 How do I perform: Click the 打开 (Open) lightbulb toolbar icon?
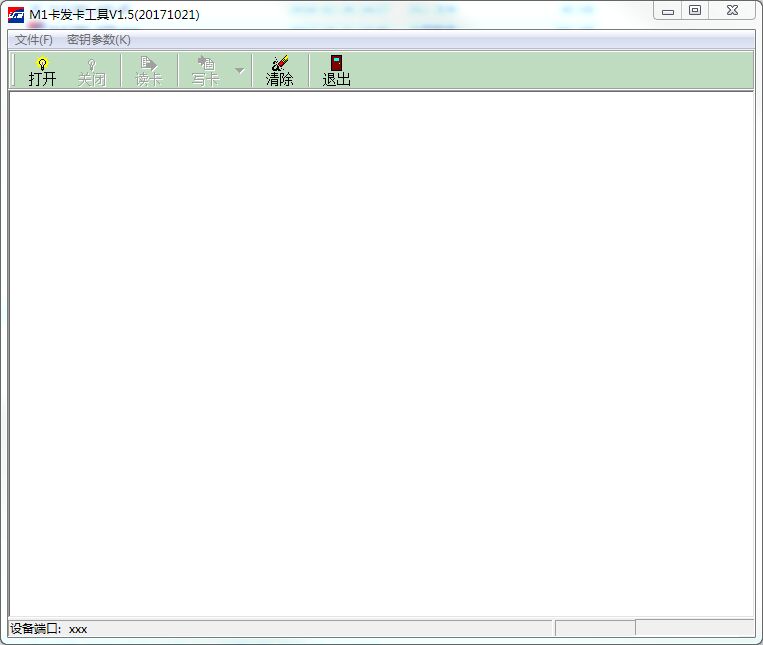pos(42,70)
